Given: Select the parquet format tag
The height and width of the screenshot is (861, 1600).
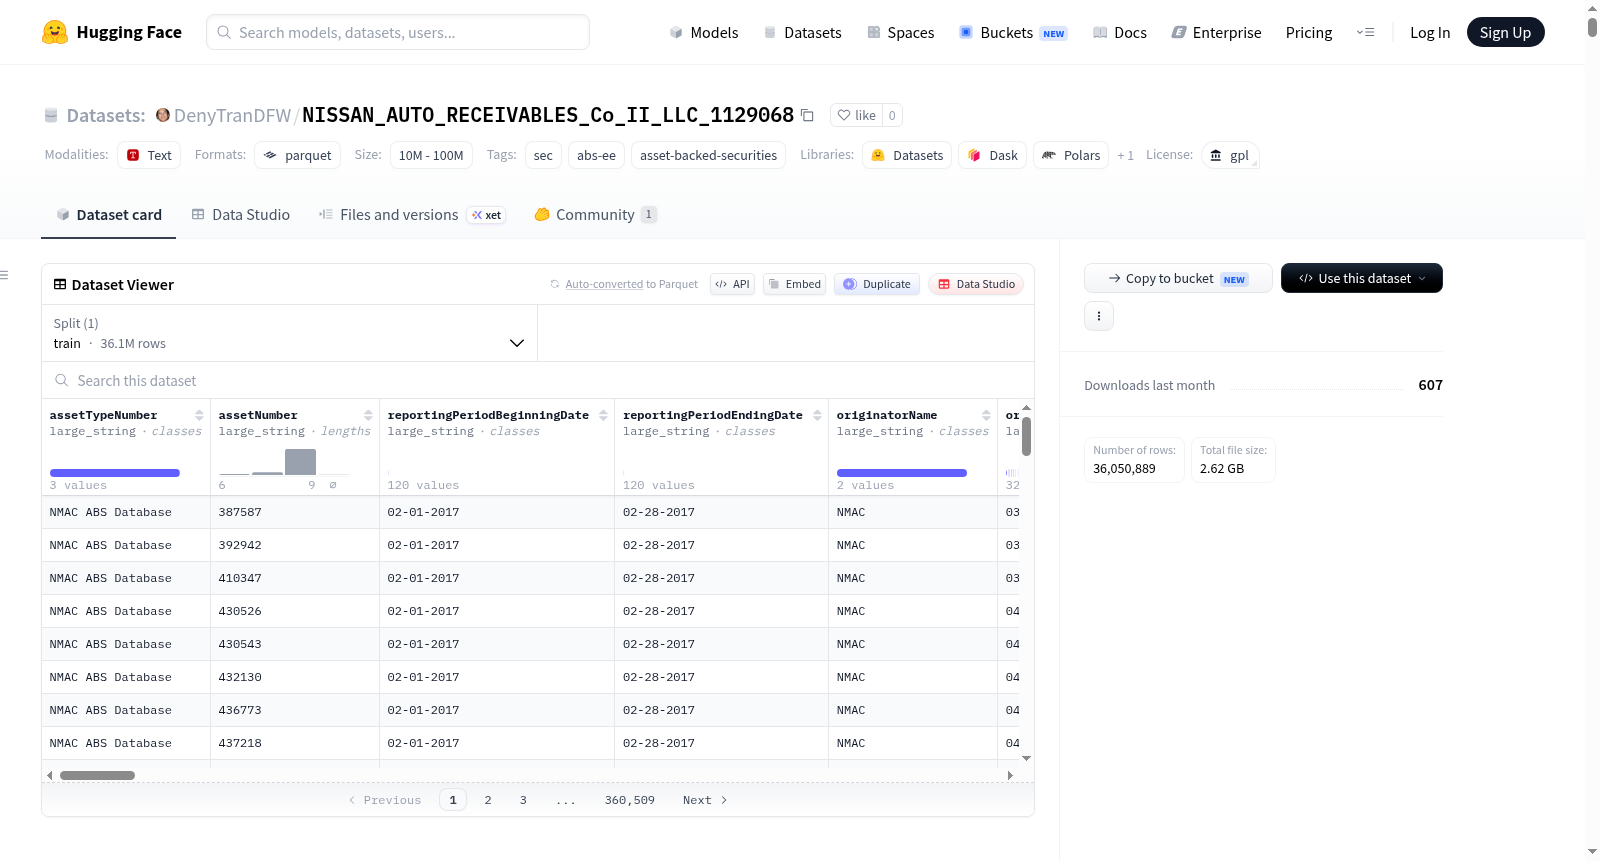Looking at the screenshot, I should (x=298, y=155).
